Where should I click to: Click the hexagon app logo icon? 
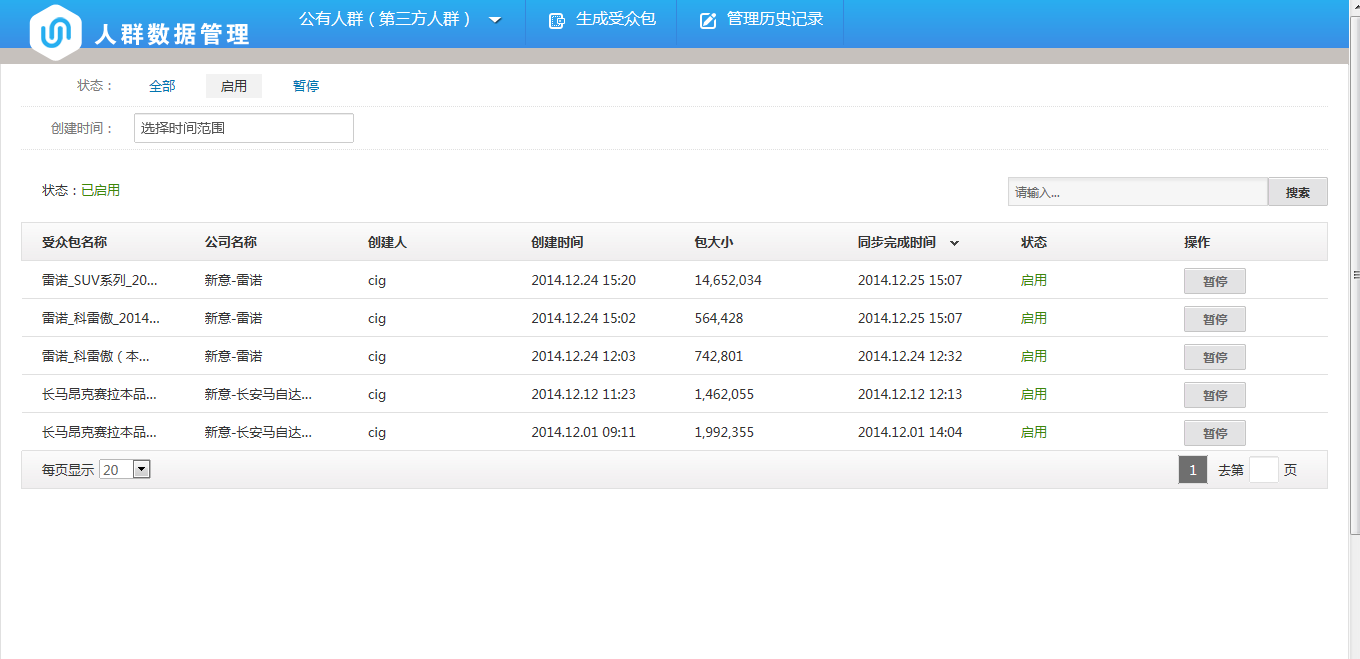(x=55, y=32)
